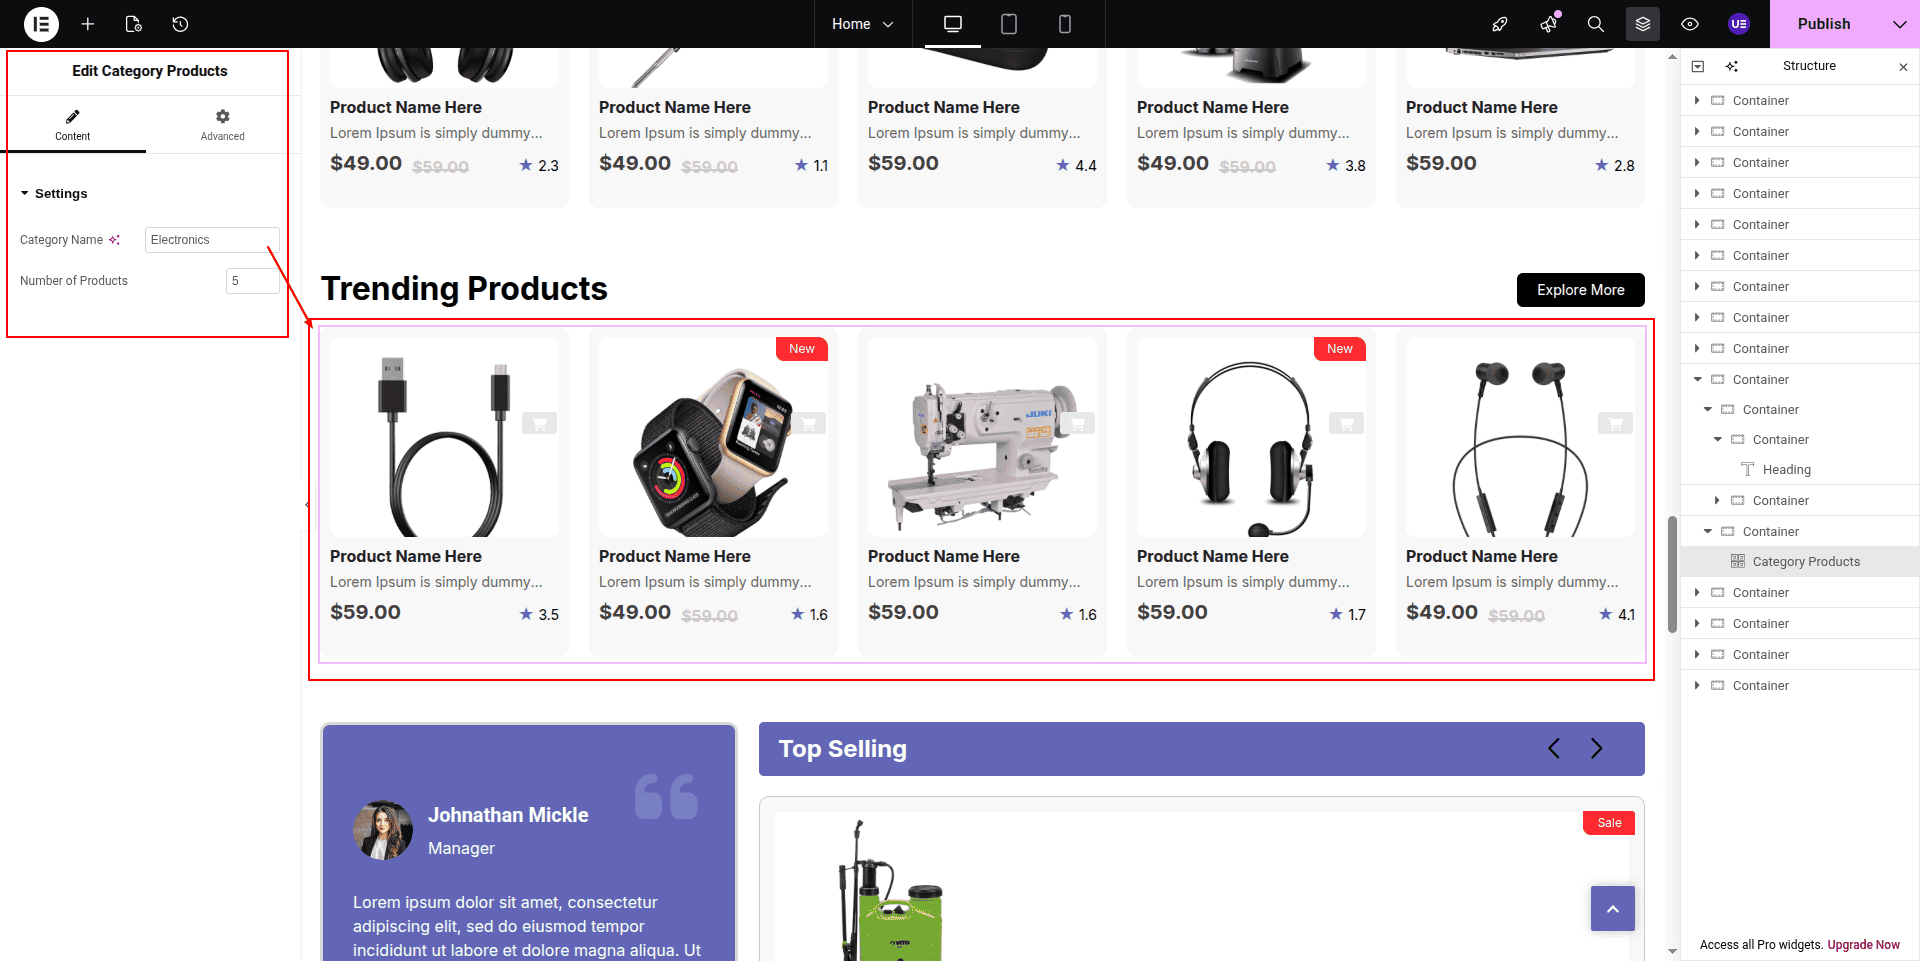This screenshot has width=1920, height=961.
Task: Click the Category Name input field
Action: click(212, 240)
